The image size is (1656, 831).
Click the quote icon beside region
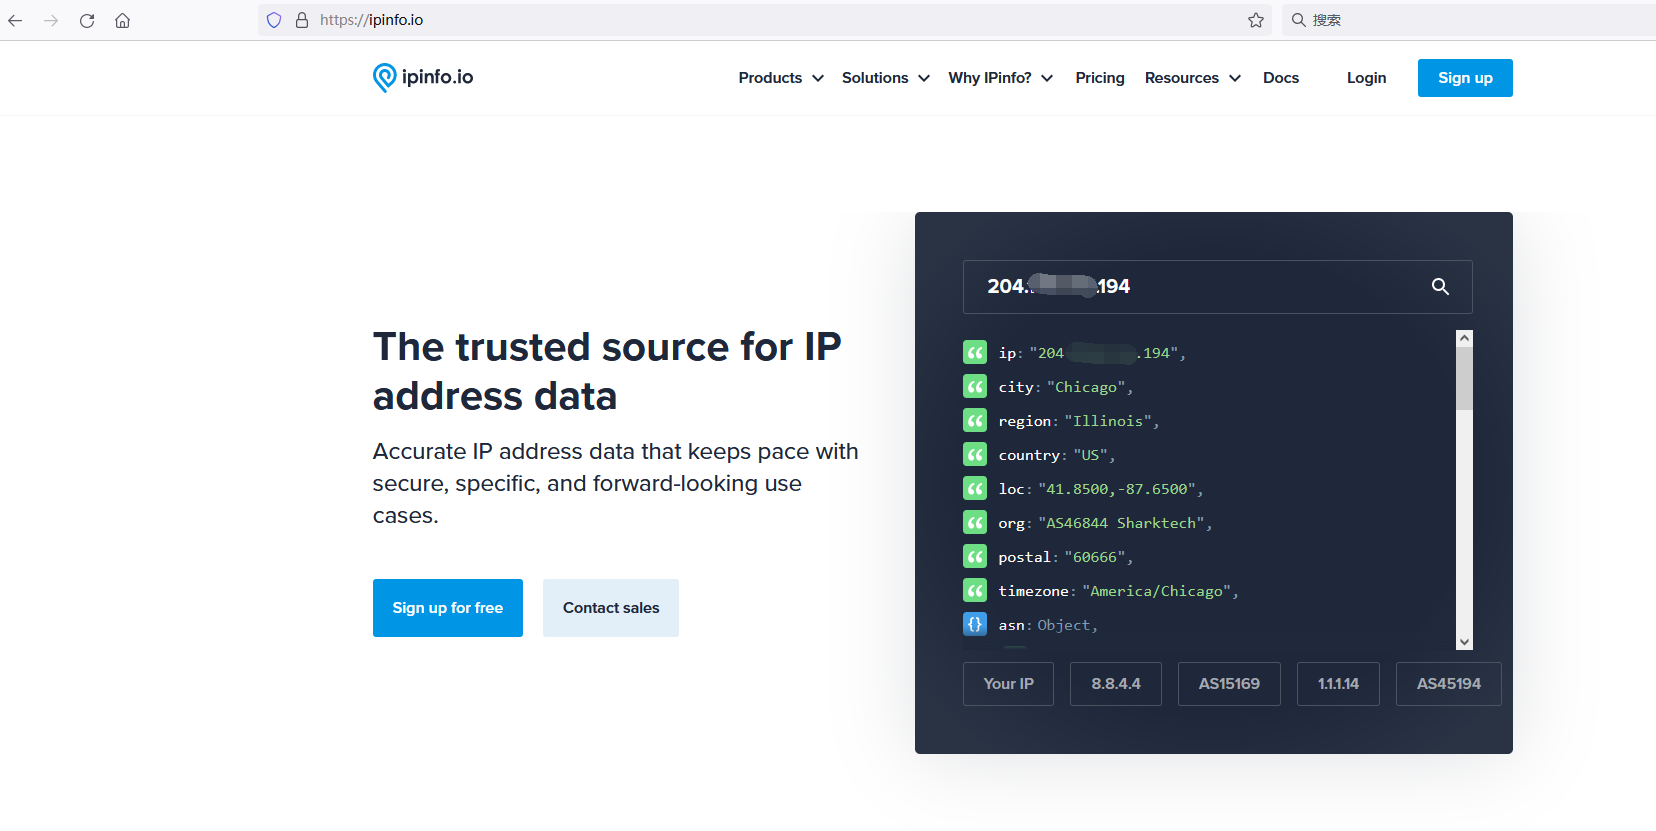point(975,420)
